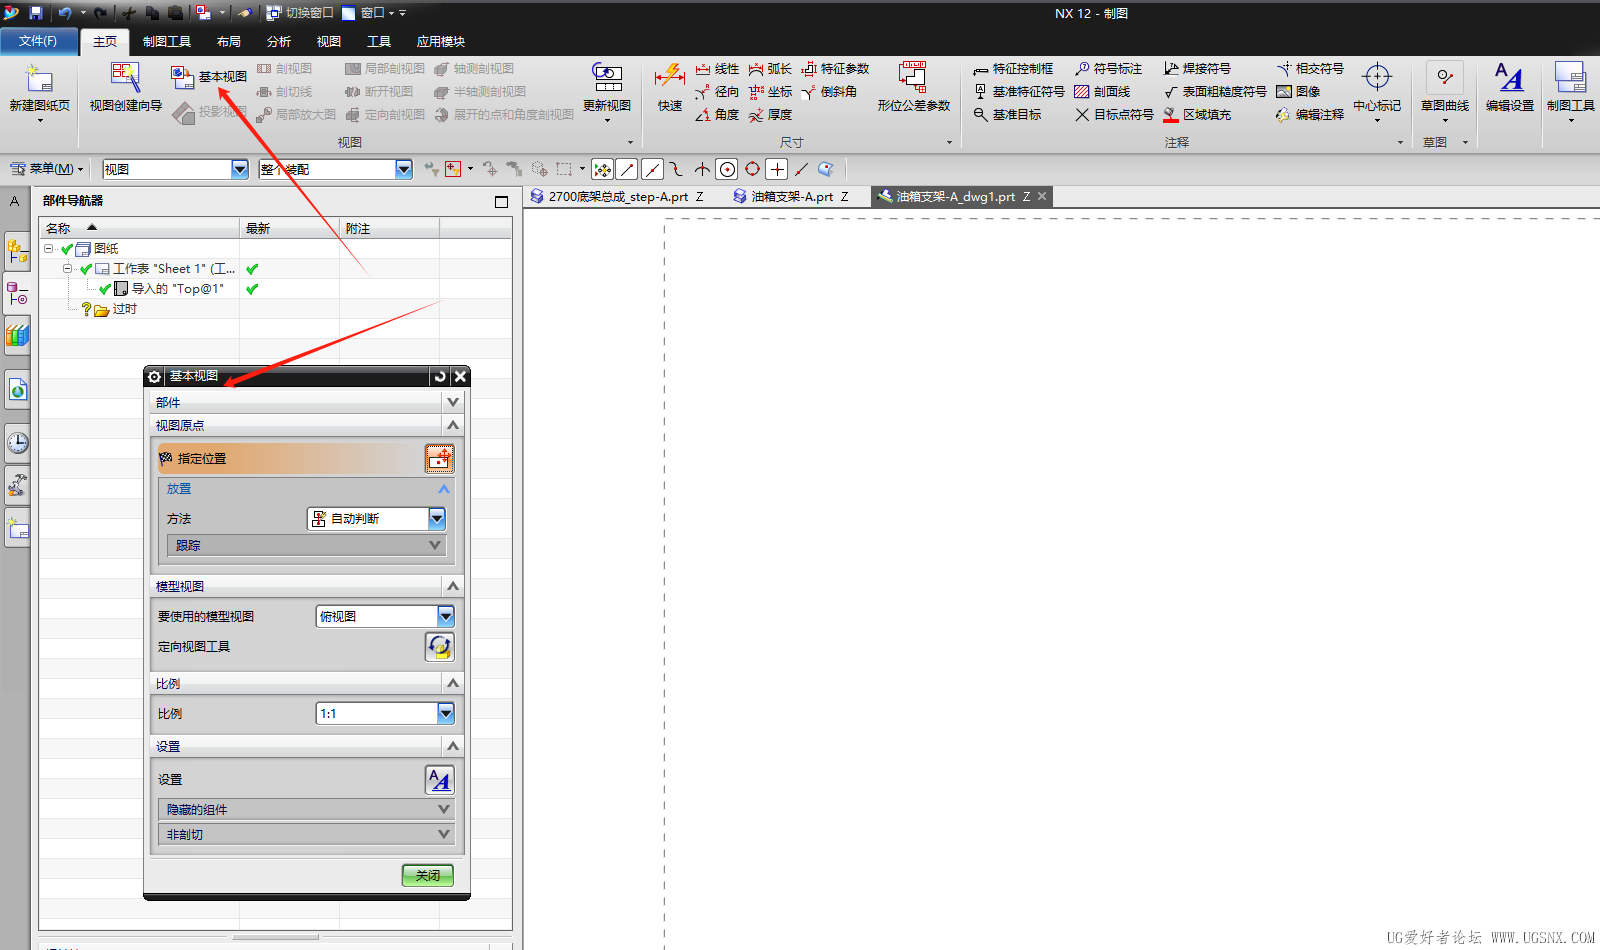The width and height of the screenshot is (1600, 950).
Task: Switch to the 分析 ribbon tab
Action: pyautogui.click(x=279, y=42)
